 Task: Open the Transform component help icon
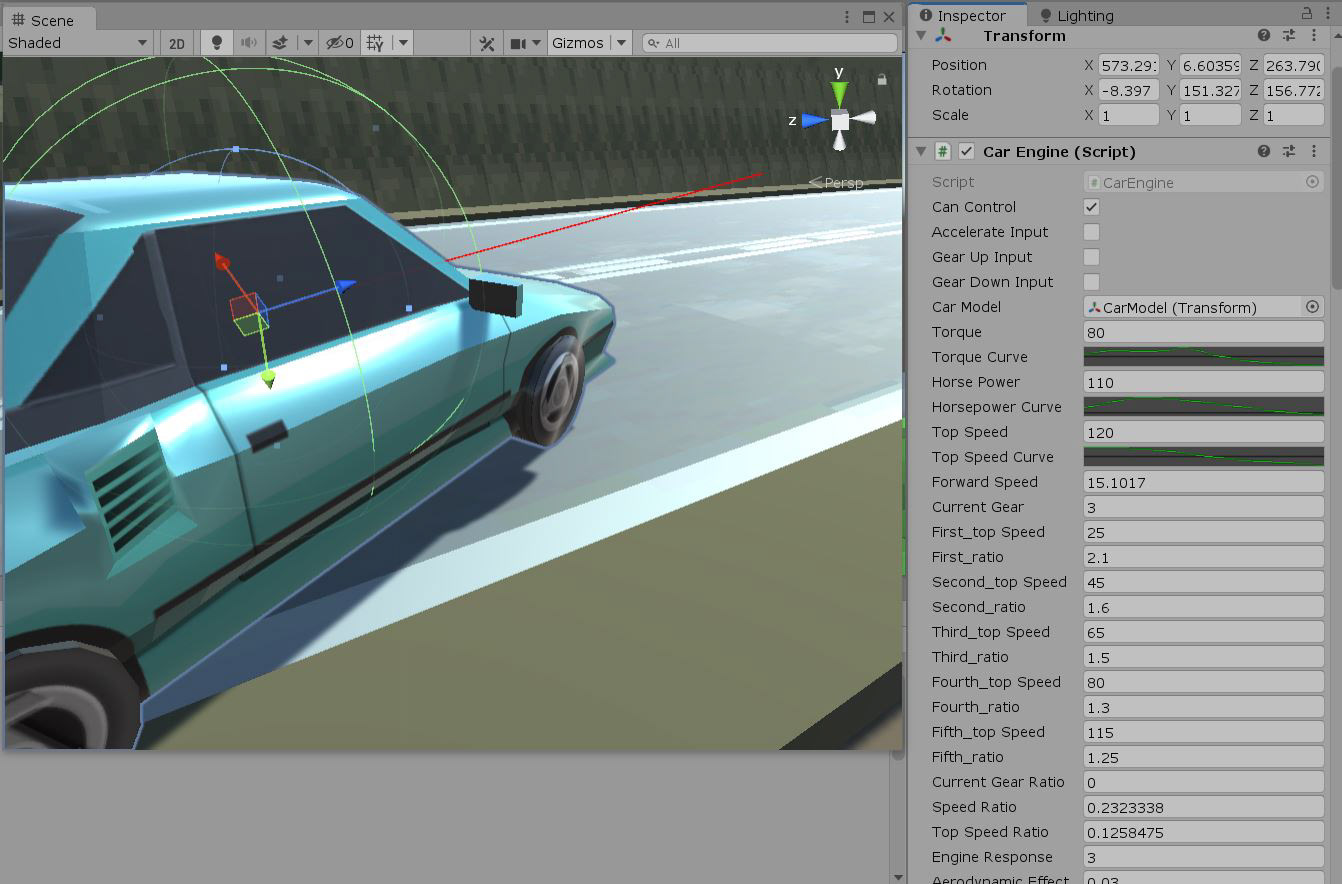[x=1264, y=36]
